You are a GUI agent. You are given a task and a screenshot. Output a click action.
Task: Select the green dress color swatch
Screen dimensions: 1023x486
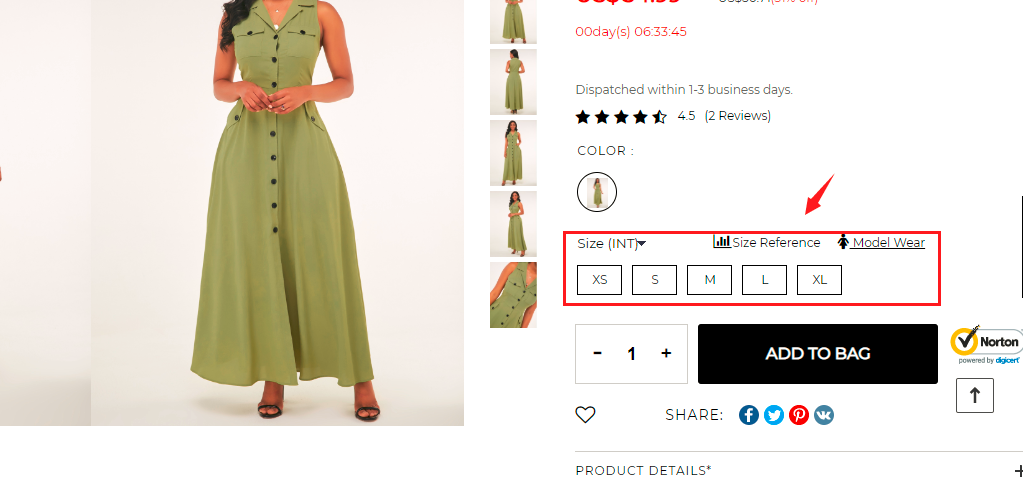(x=597, y=191)
